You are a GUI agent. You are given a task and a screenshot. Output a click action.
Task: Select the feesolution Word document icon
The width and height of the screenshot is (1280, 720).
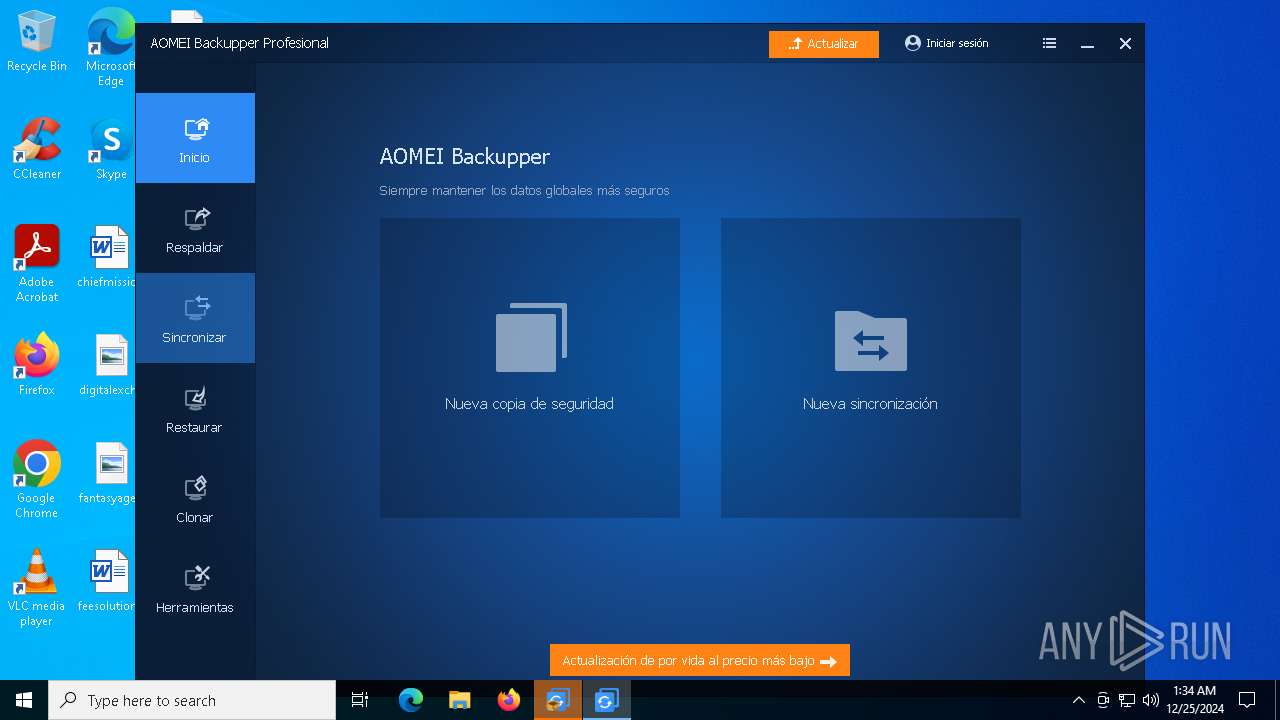[107, 581]
